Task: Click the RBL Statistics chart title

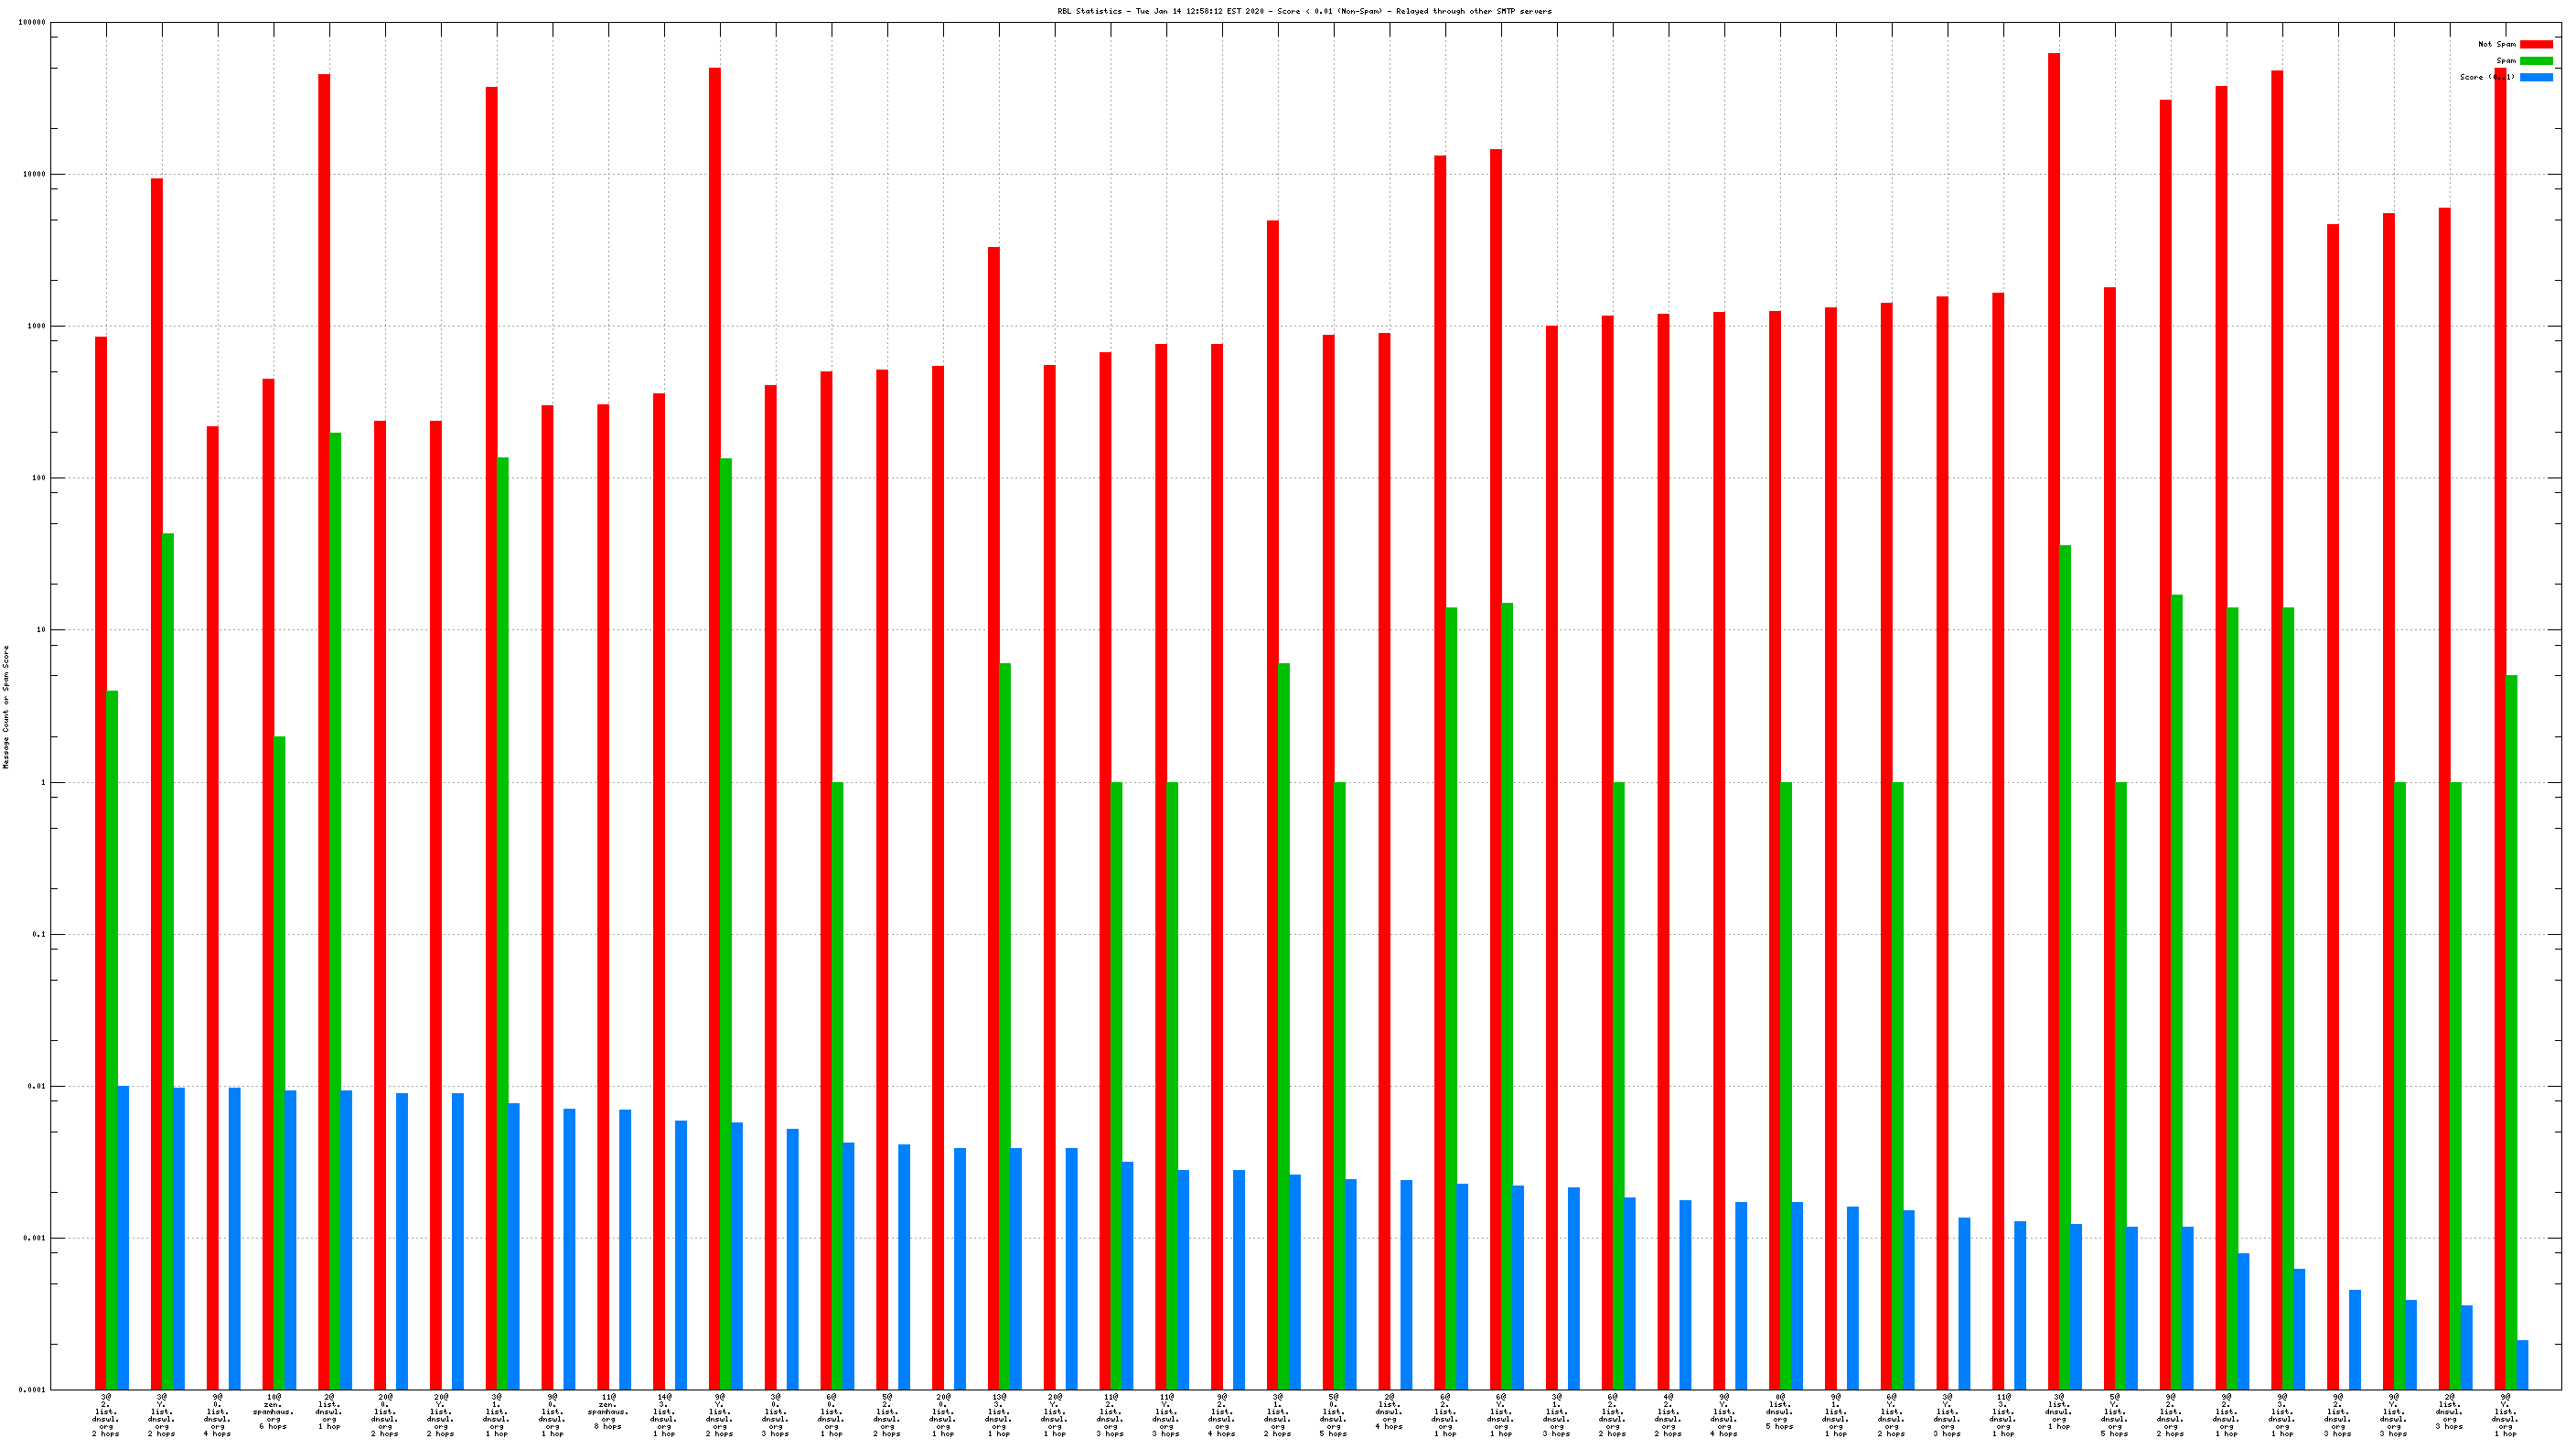Action: 1304,11
